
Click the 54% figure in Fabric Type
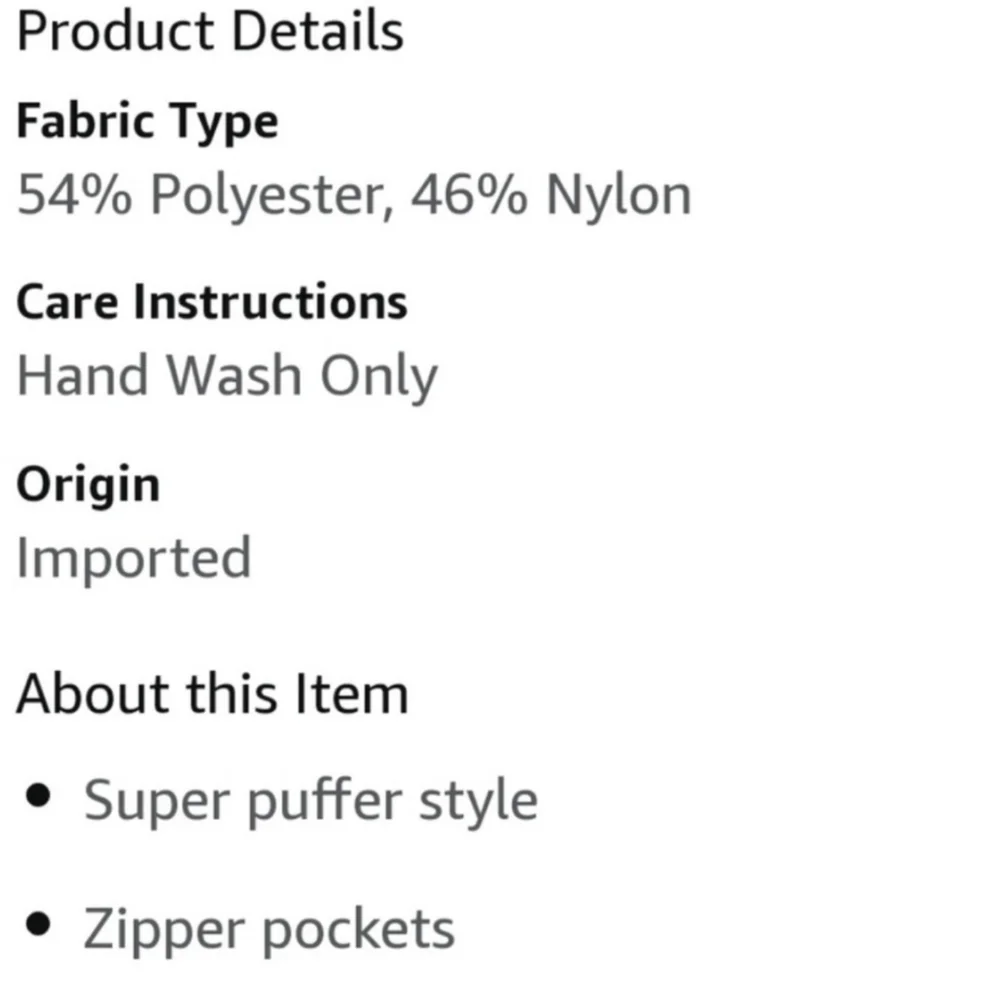pos(75,195)
